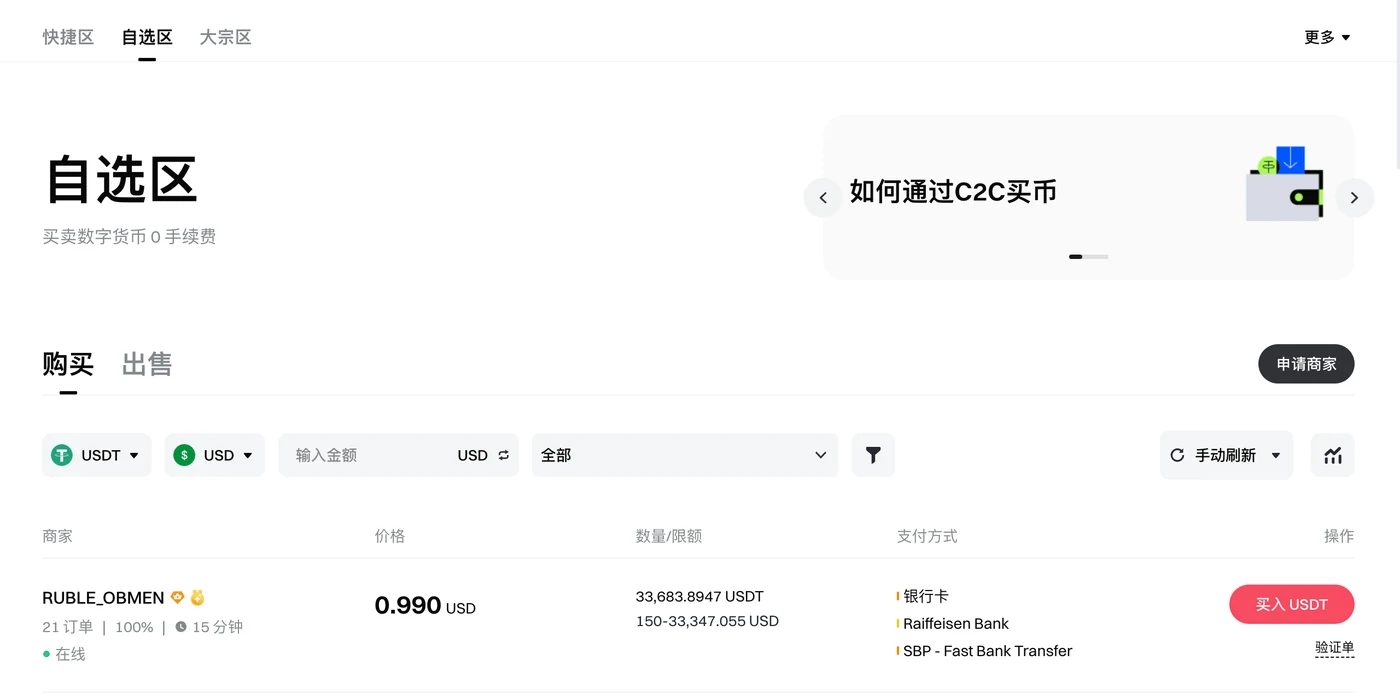Click the 银行卡 payment method

pos(925,596)
